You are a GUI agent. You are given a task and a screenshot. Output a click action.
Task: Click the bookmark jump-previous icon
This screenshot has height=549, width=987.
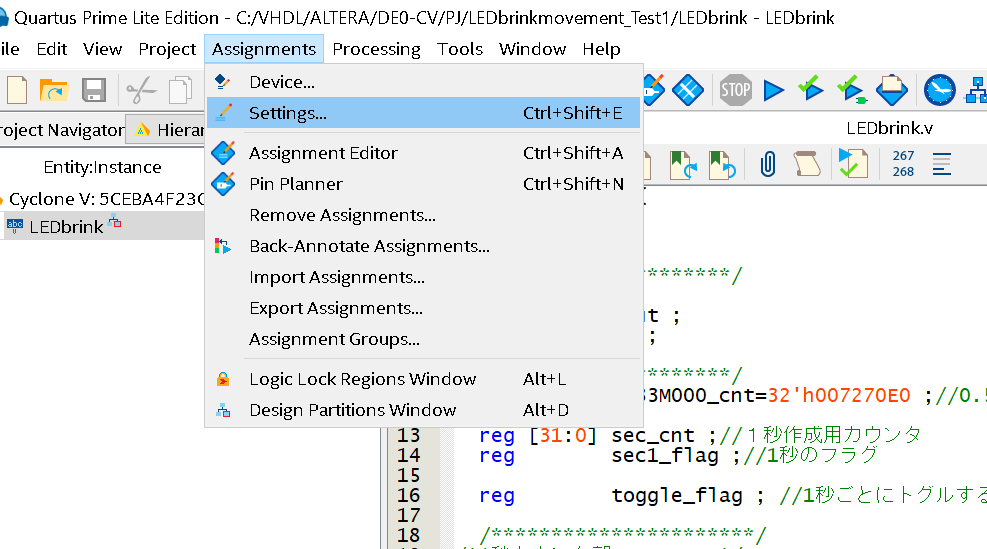[721, 165]
